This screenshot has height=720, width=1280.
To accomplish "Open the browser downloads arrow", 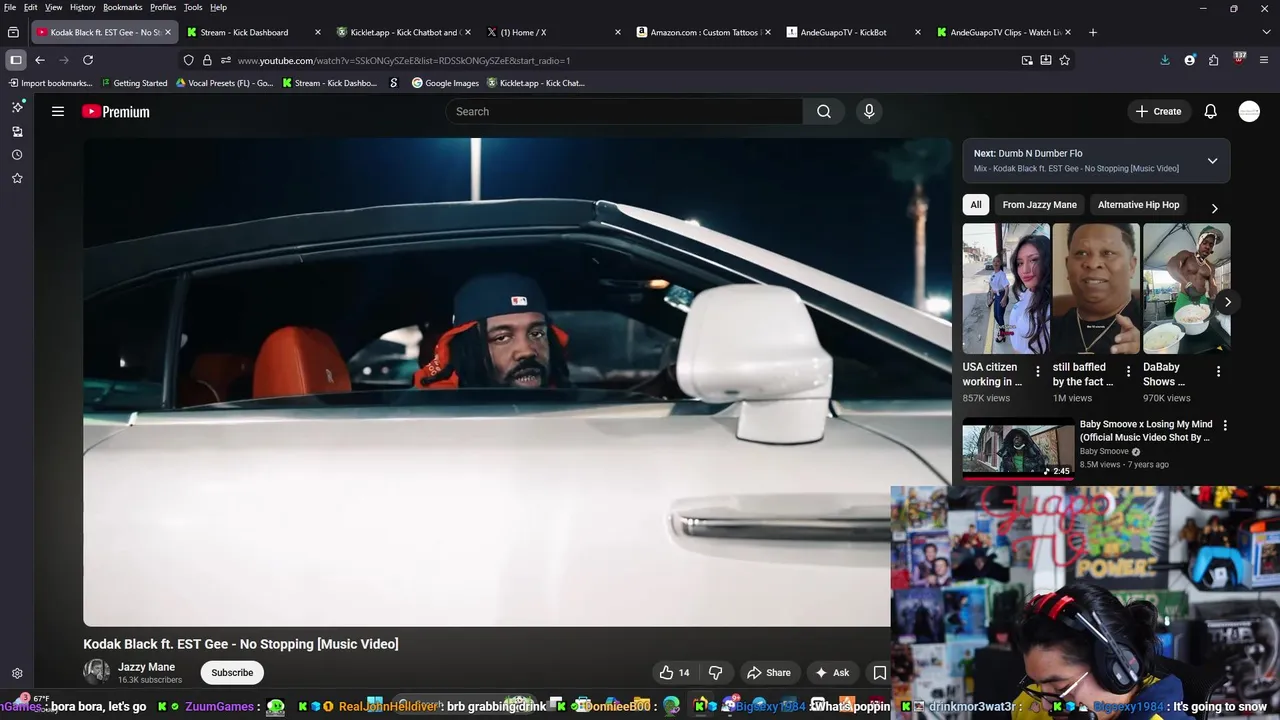I will (1165, 60).
